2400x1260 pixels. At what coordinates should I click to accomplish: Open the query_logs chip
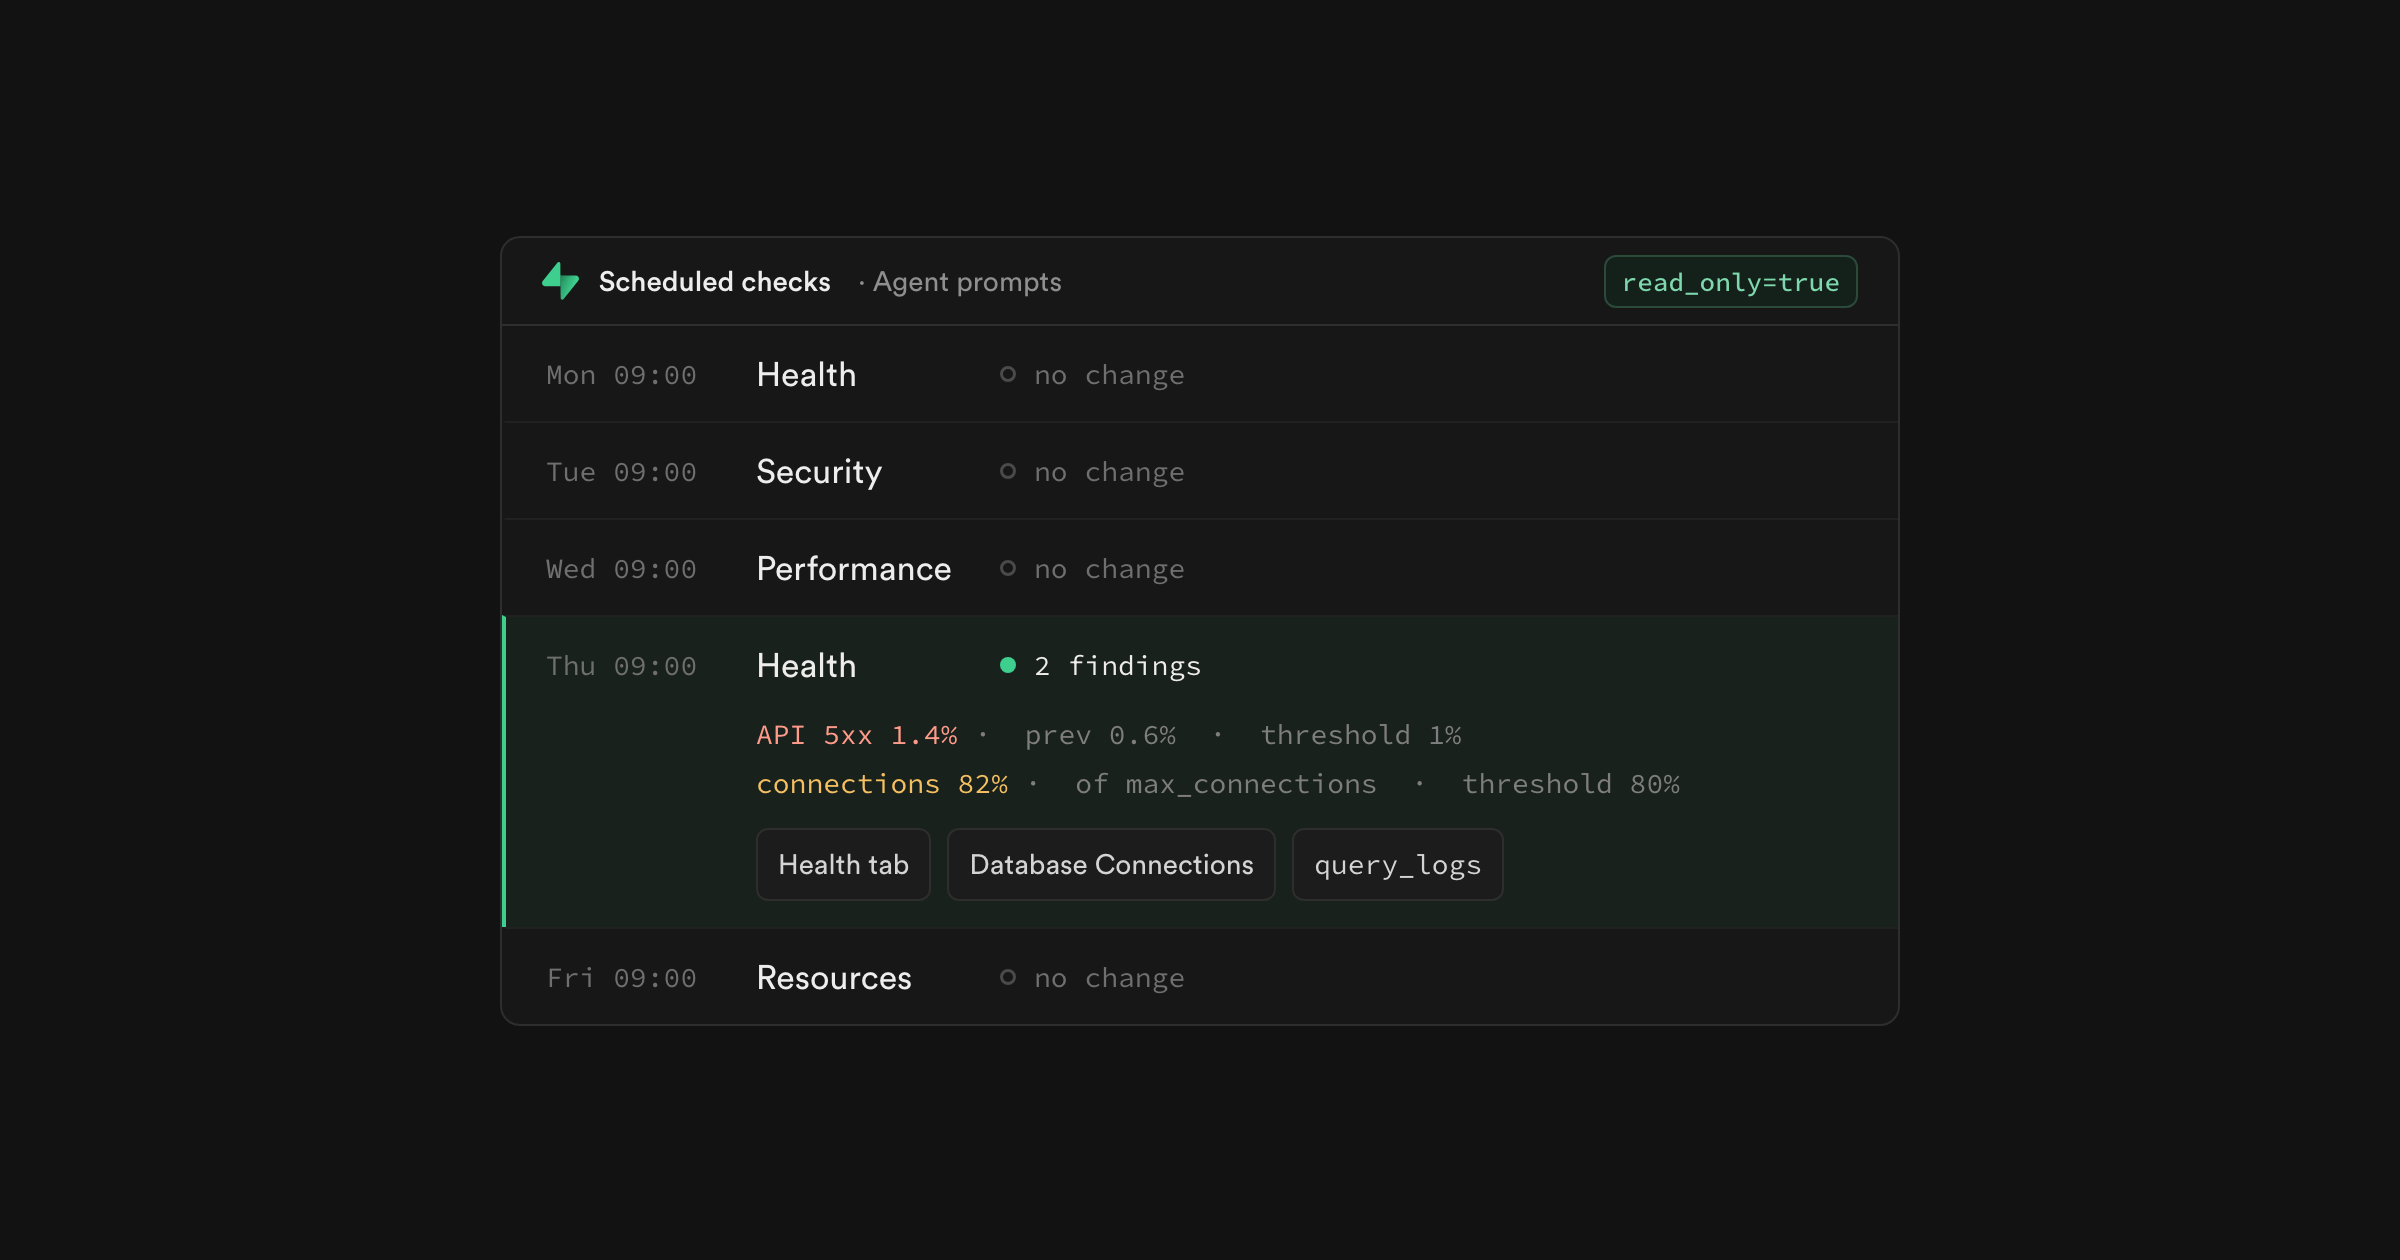1397,864
